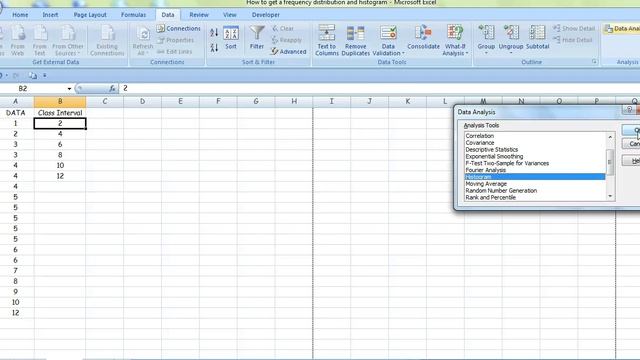Switch to Page Layout tab
Screen dimensions: 640x360
point(90,15)
